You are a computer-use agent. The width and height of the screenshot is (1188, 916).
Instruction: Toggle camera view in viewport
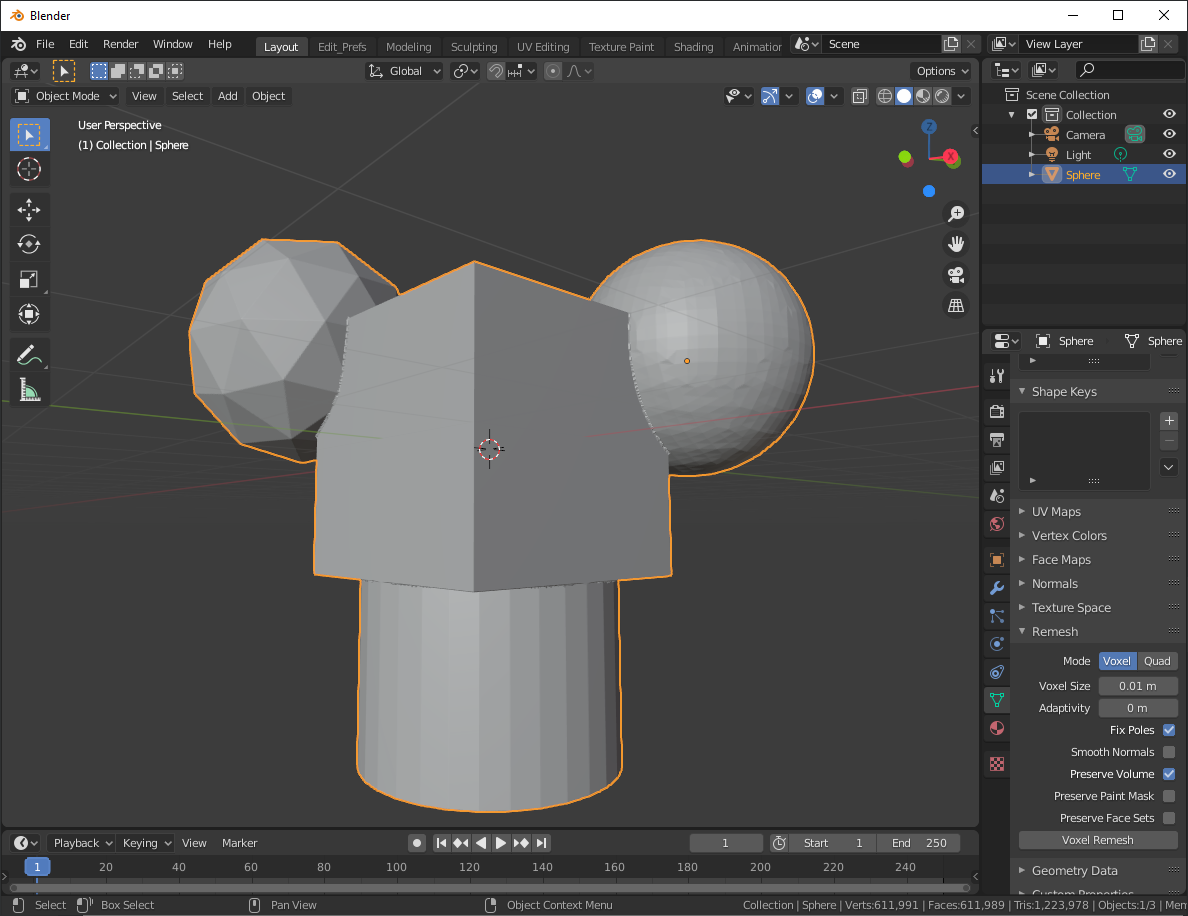tap(956, 275)
